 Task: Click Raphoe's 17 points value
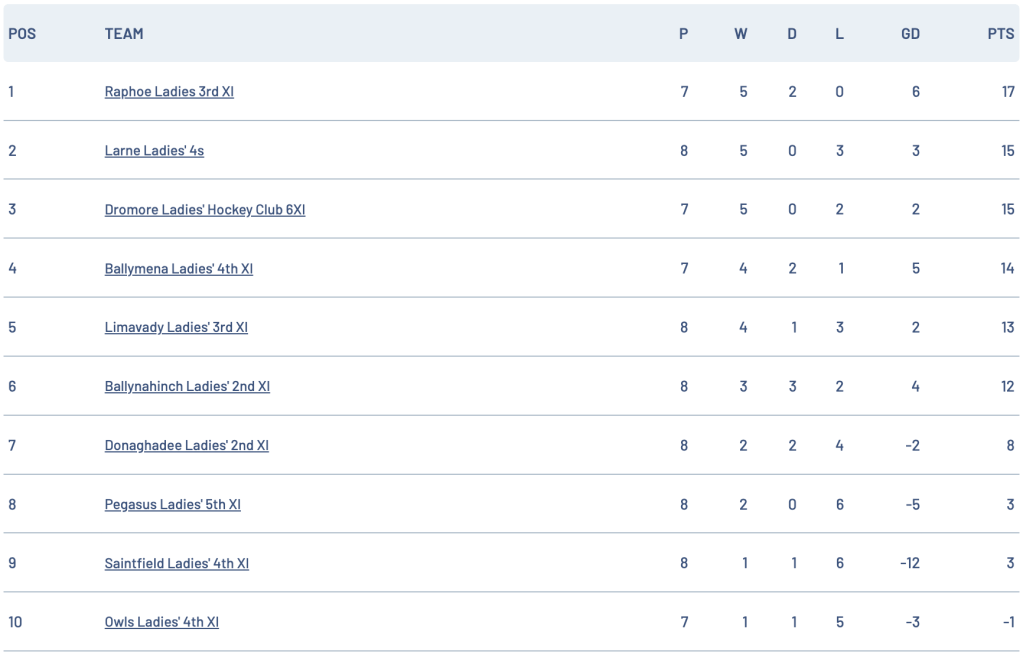1007,92
